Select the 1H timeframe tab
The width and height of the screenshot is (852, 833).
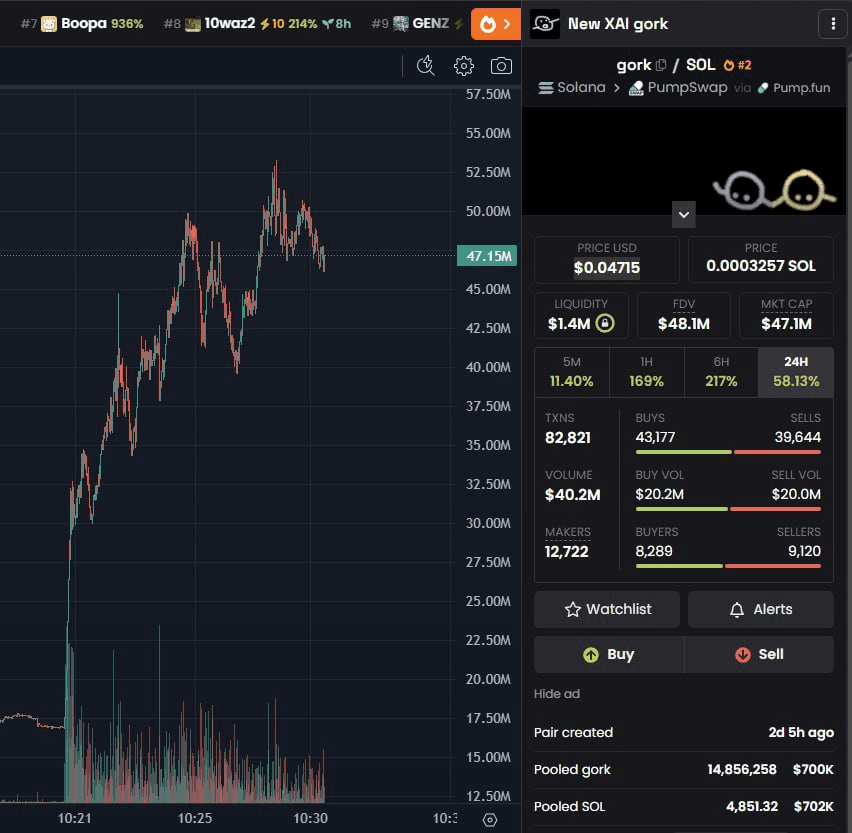pos(646,373)
